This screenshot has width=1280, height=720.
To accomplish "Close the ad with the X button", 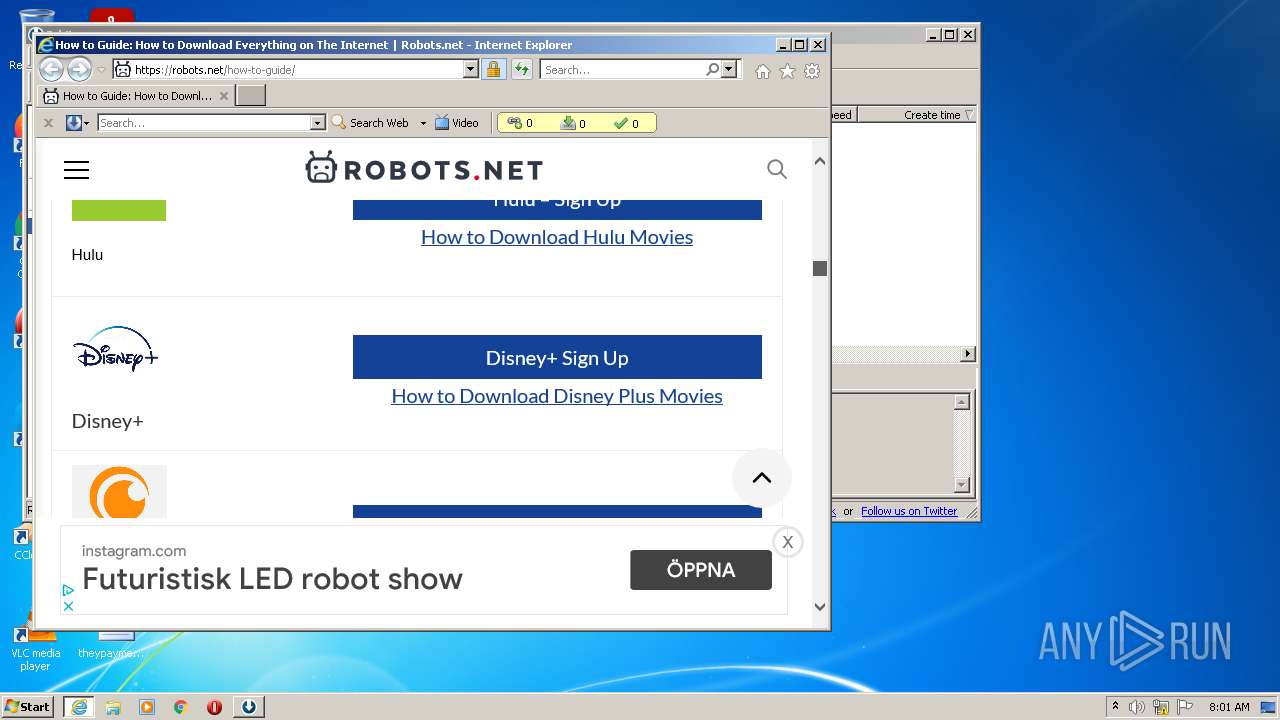I will click(x=788, y=542).
